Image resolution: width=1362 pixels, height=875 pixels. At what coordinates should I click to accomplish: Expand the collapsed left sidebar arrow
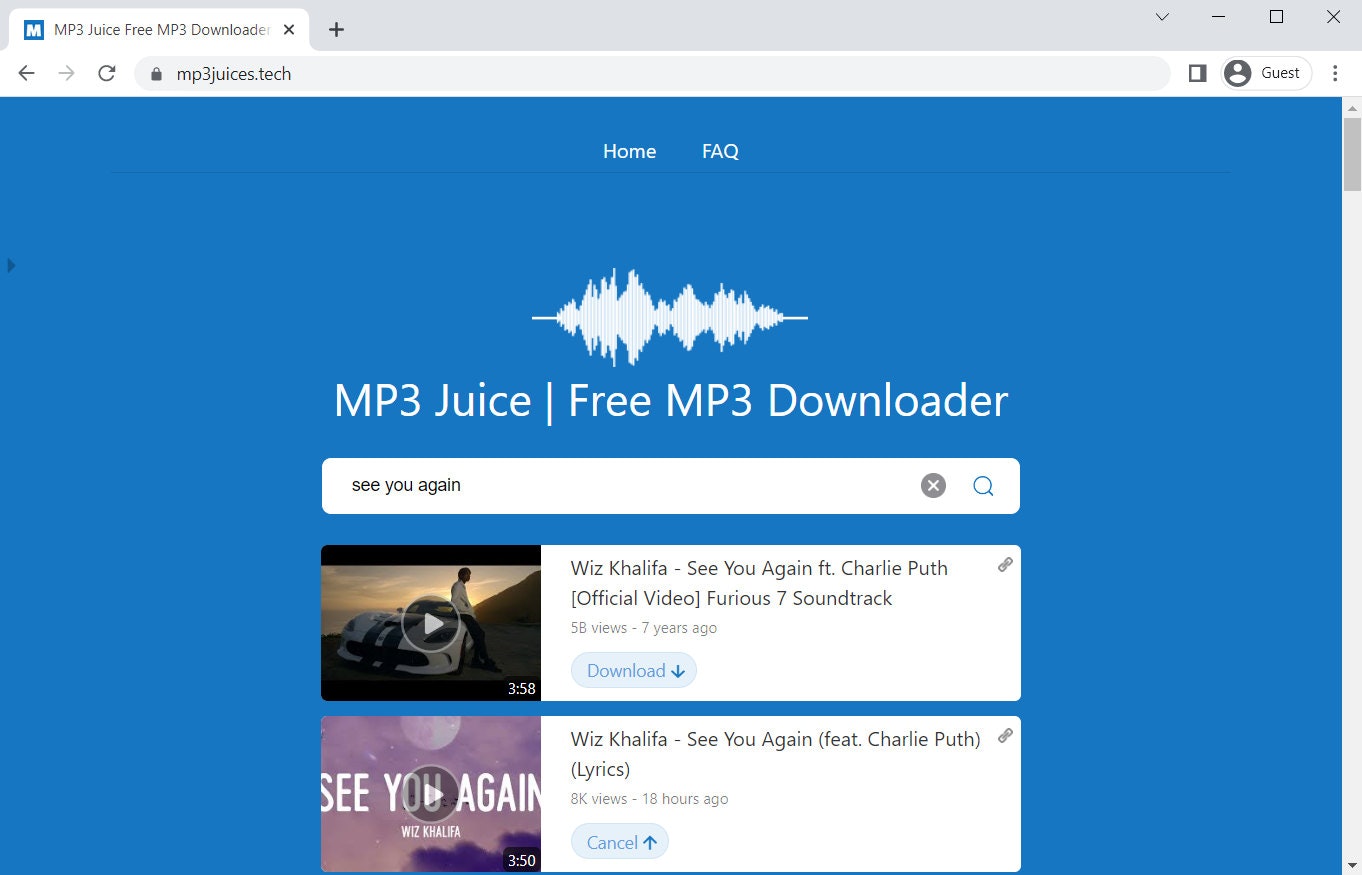tap(11, 265)
